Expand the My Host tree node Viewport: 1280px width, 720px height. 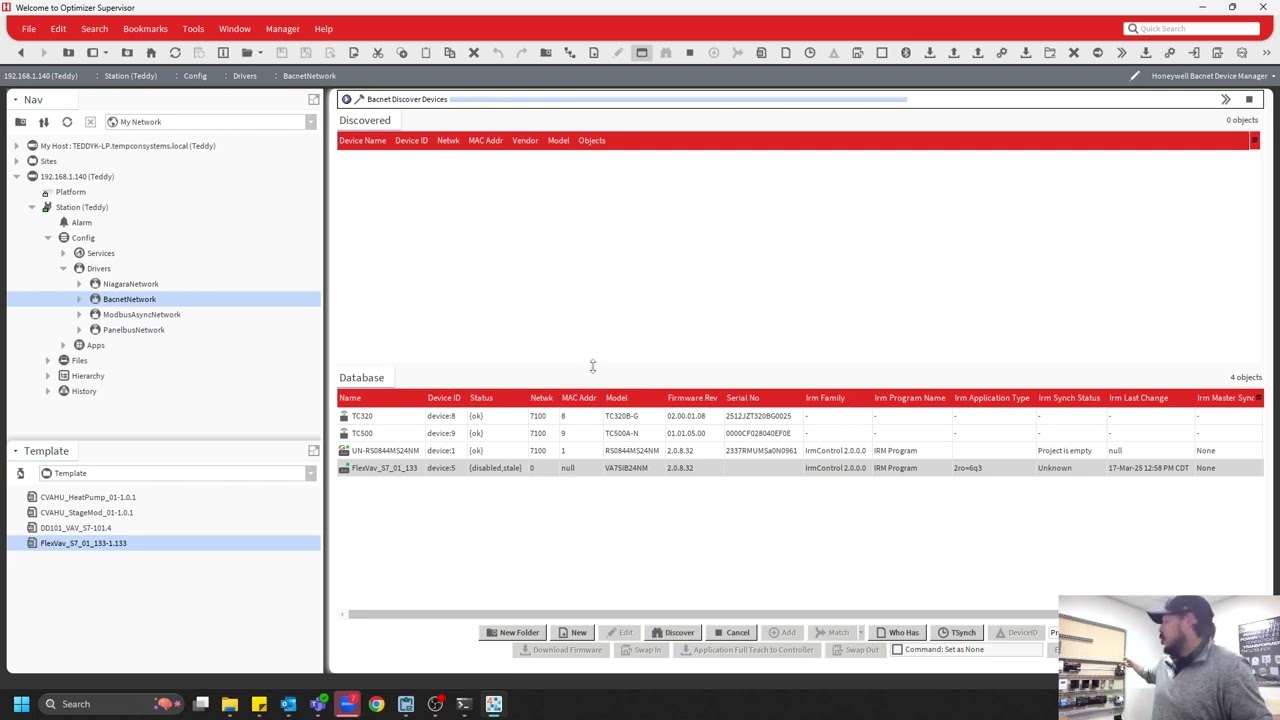click(16, 146)
